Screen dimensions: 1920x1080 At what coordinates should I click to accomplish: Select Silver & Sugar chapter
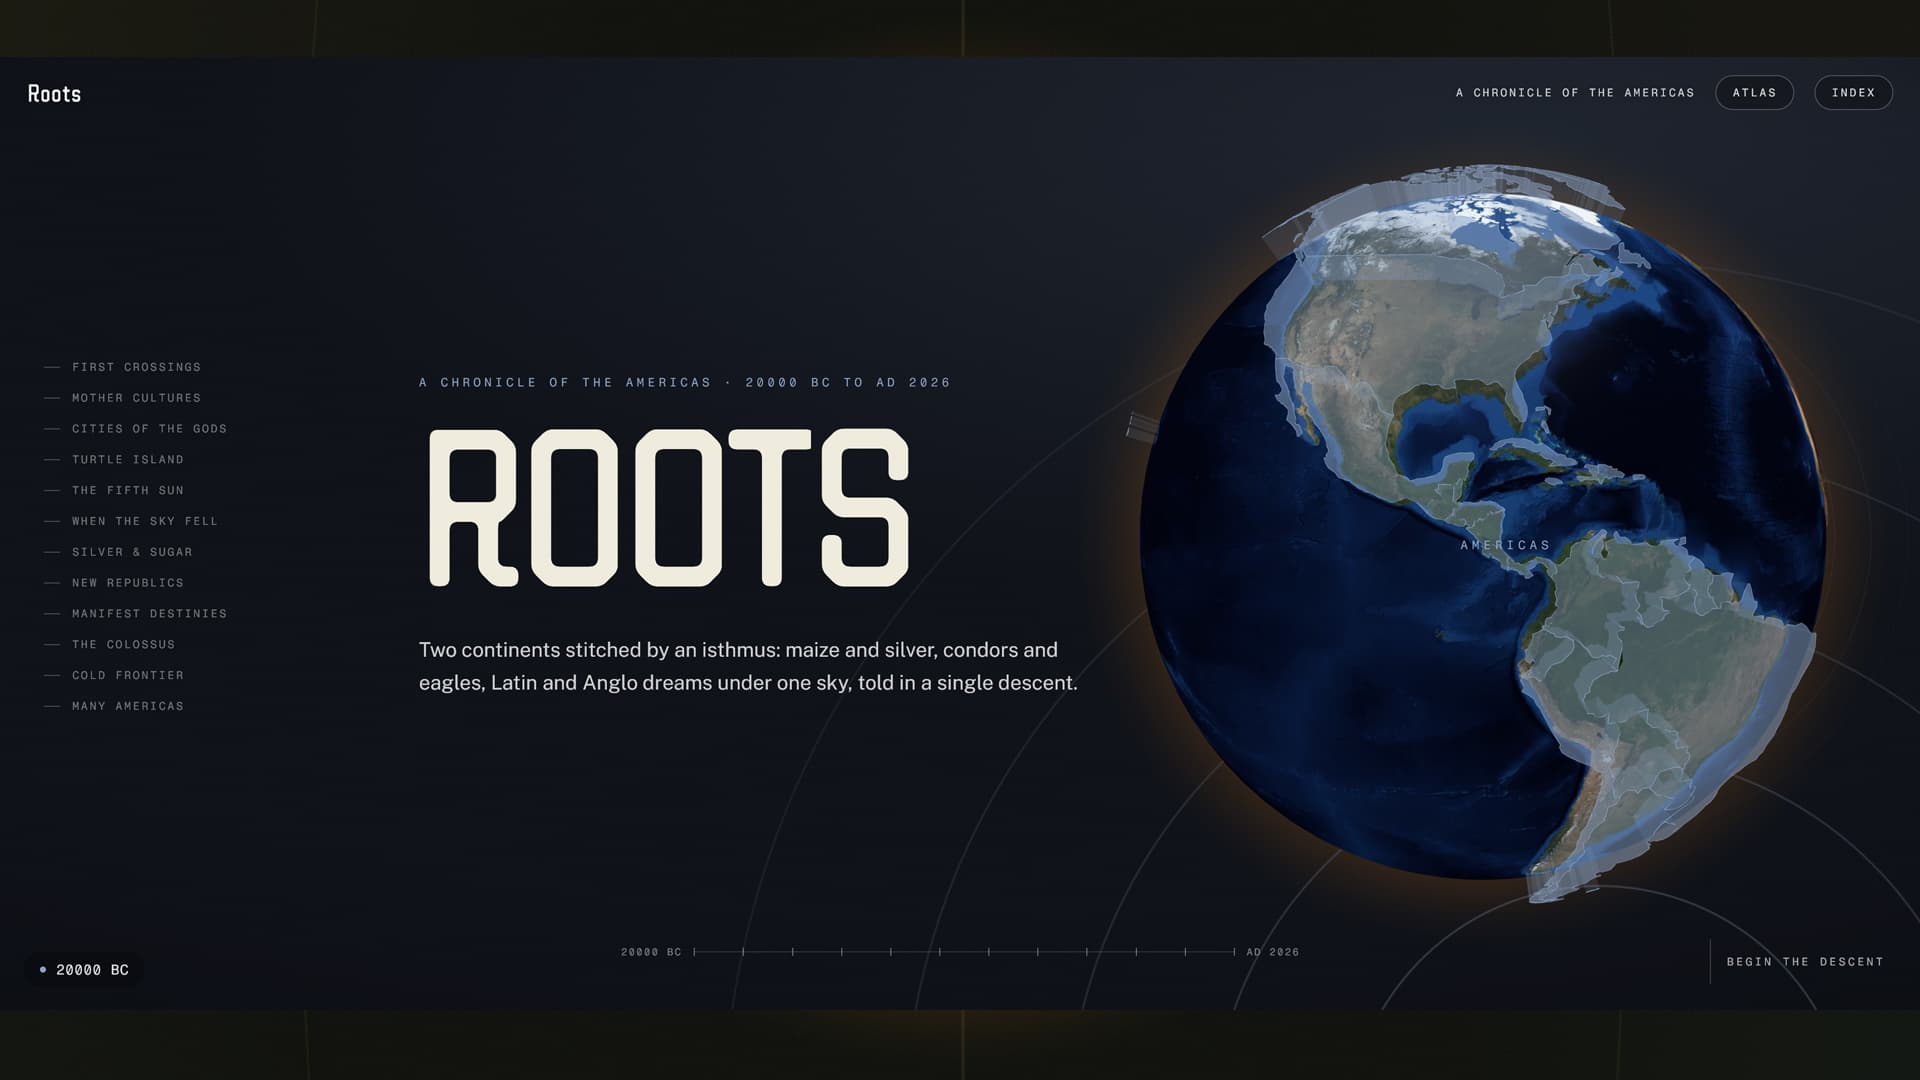click(x=118, y=552)
